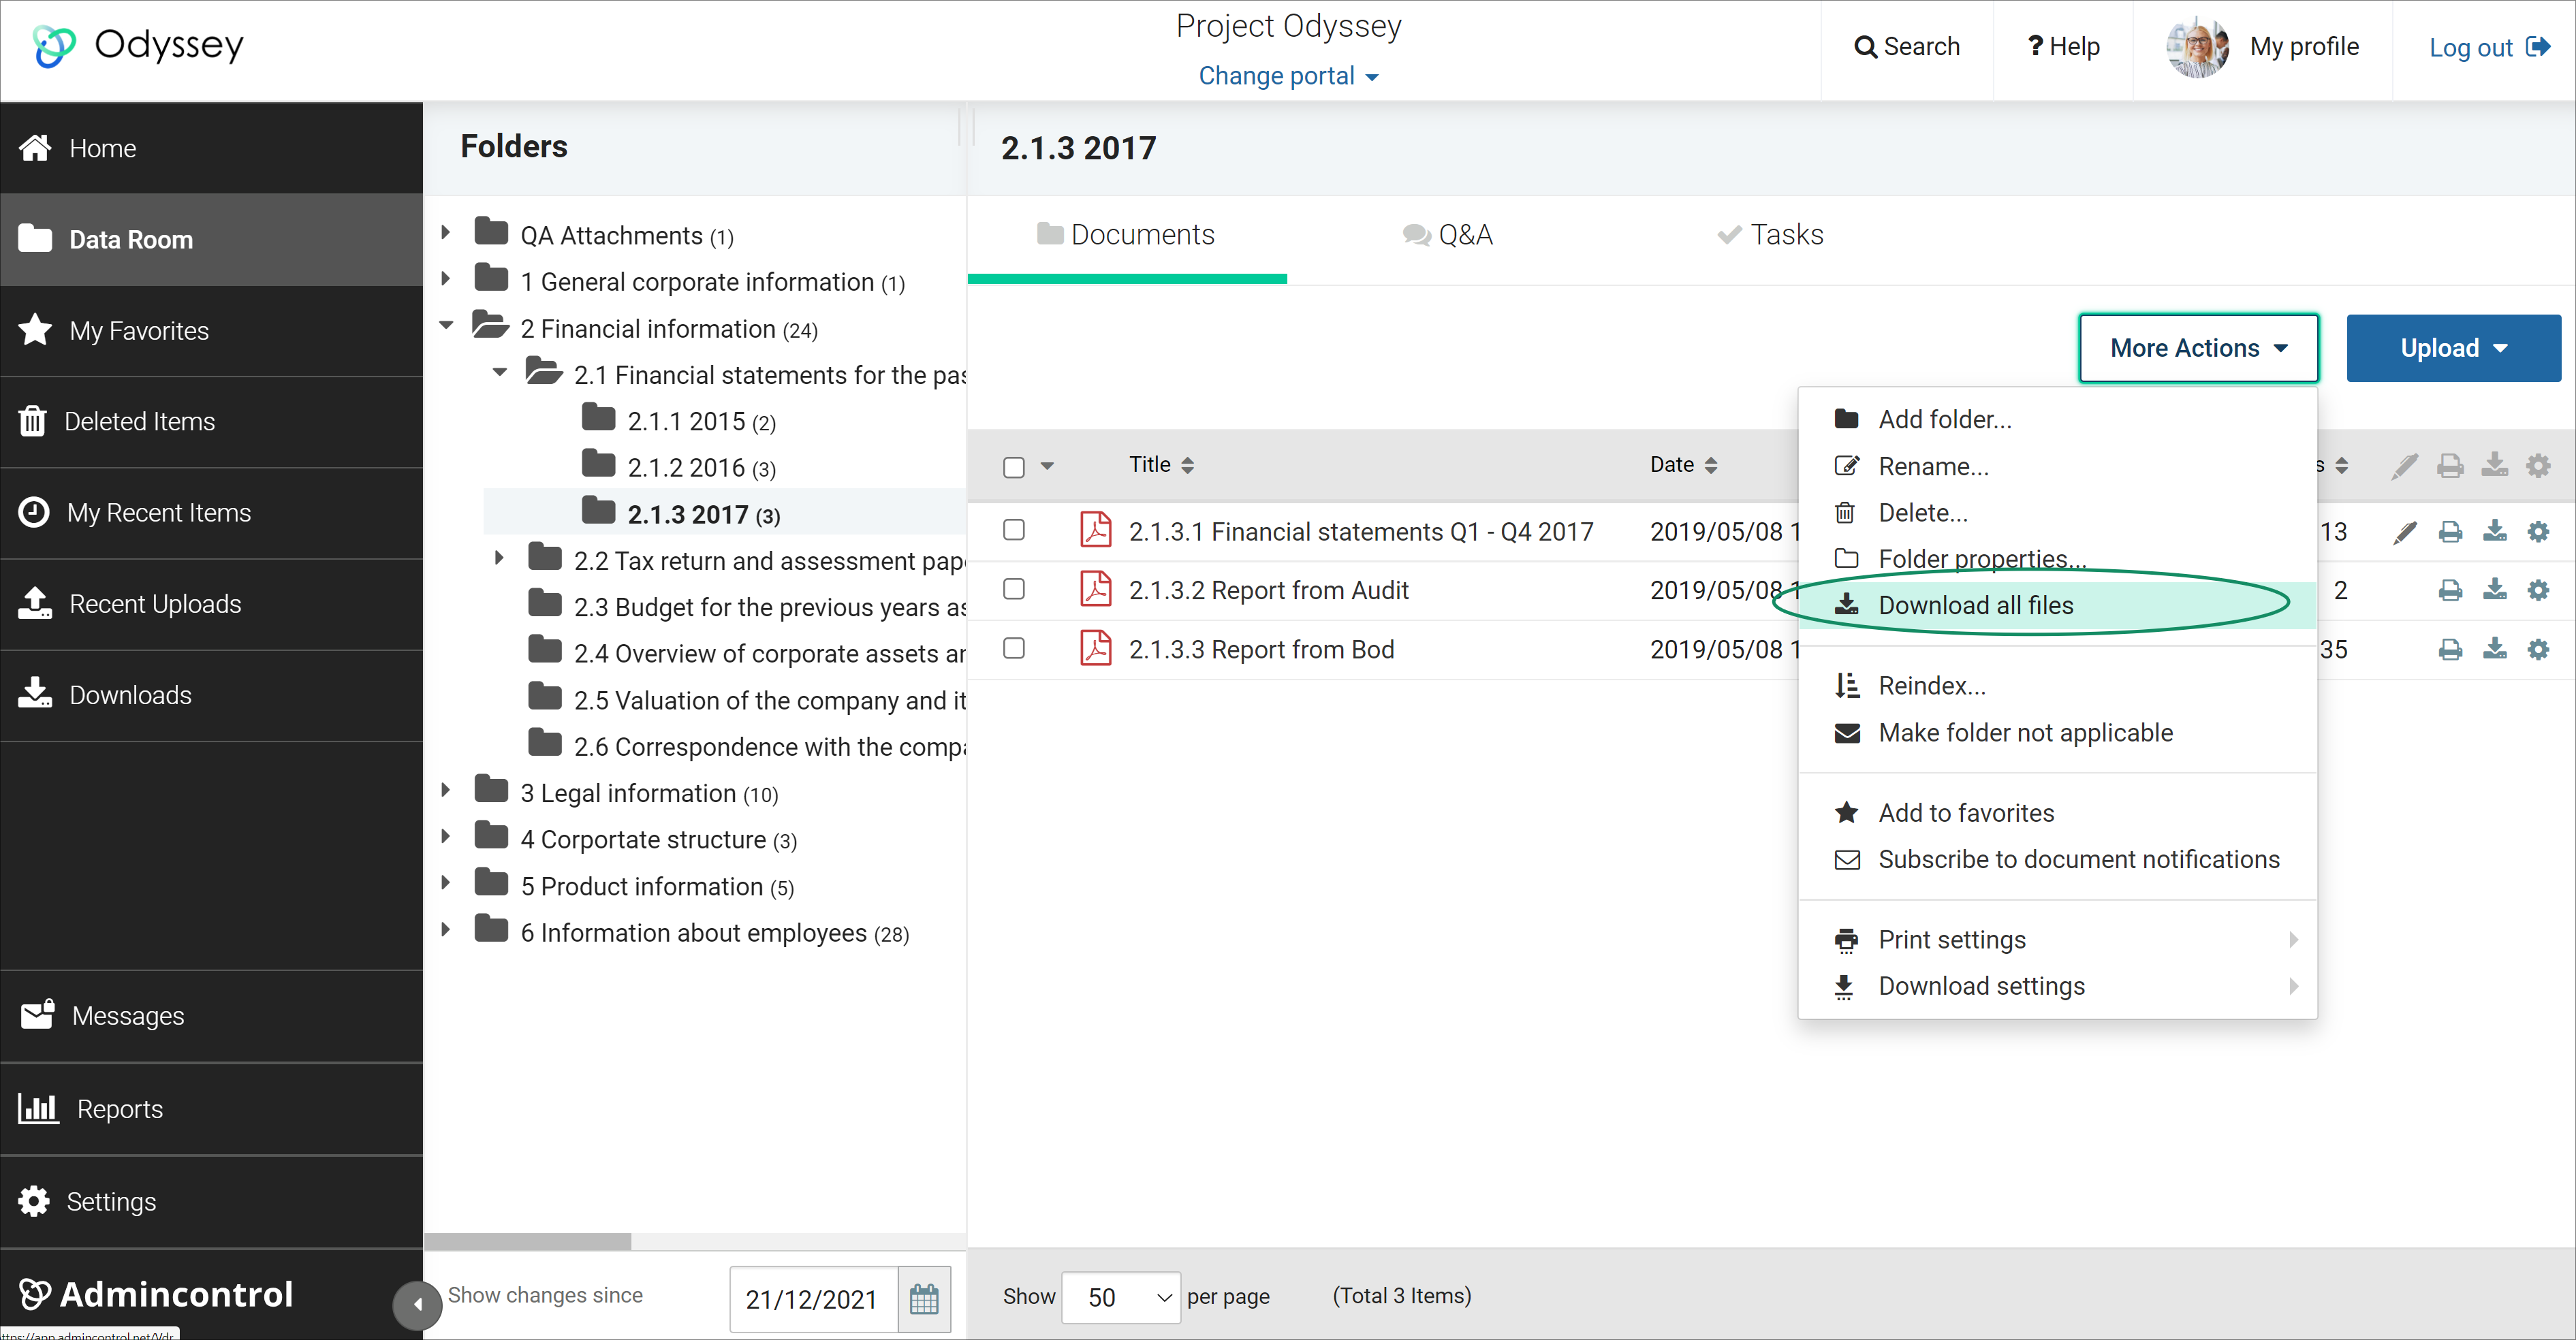This screenshot has height=1340, width=2576.
Task: Open Change portal dropdown
Action: [1288, 76]
